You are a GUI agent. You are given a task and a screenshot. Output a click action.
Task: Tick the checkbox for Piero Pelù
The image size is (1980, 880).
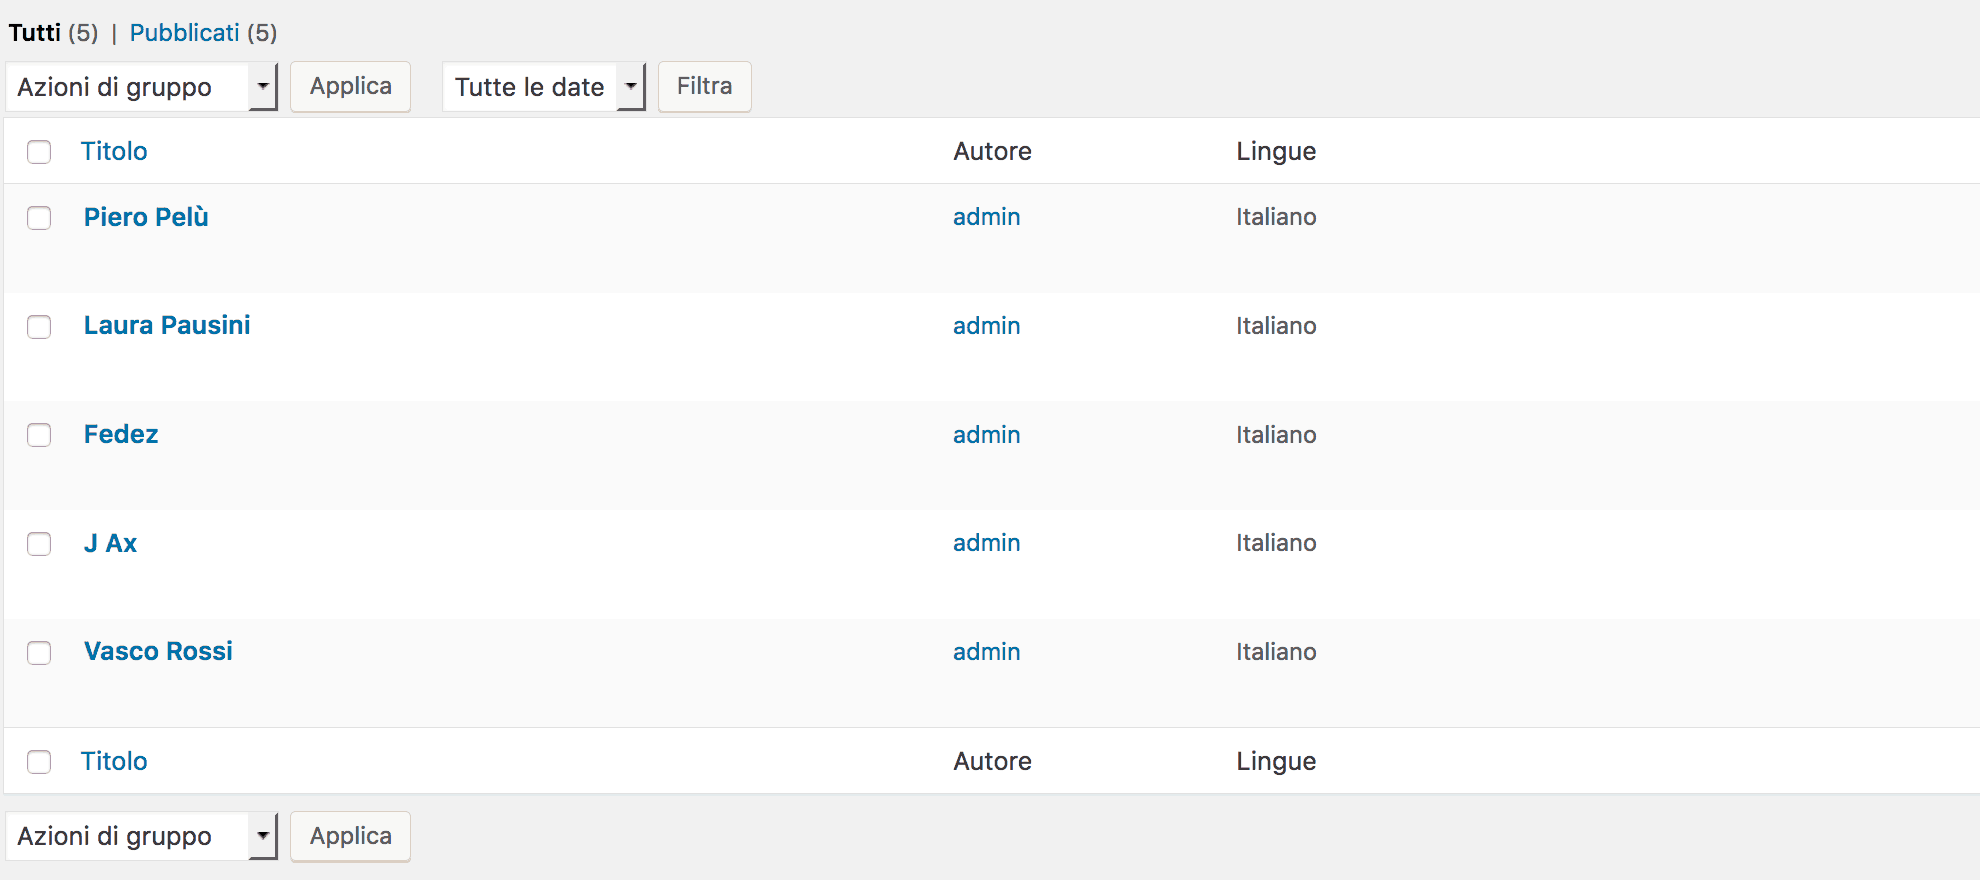[x=39, y=218]
